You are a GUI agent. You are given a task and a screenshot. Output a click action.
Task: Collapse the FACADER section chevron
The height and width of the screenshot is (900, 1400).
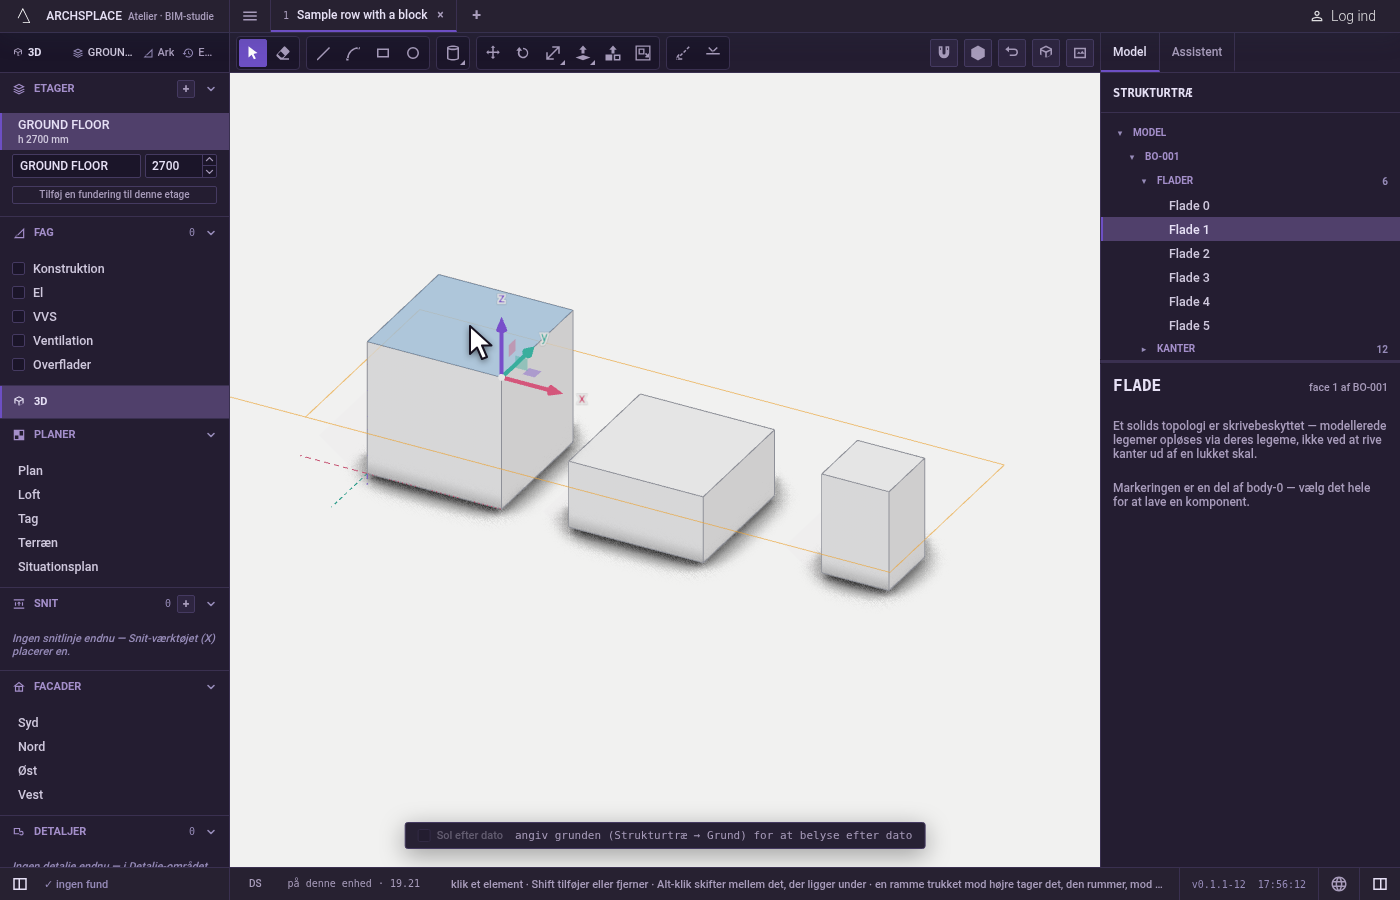(x=211, y=687)
